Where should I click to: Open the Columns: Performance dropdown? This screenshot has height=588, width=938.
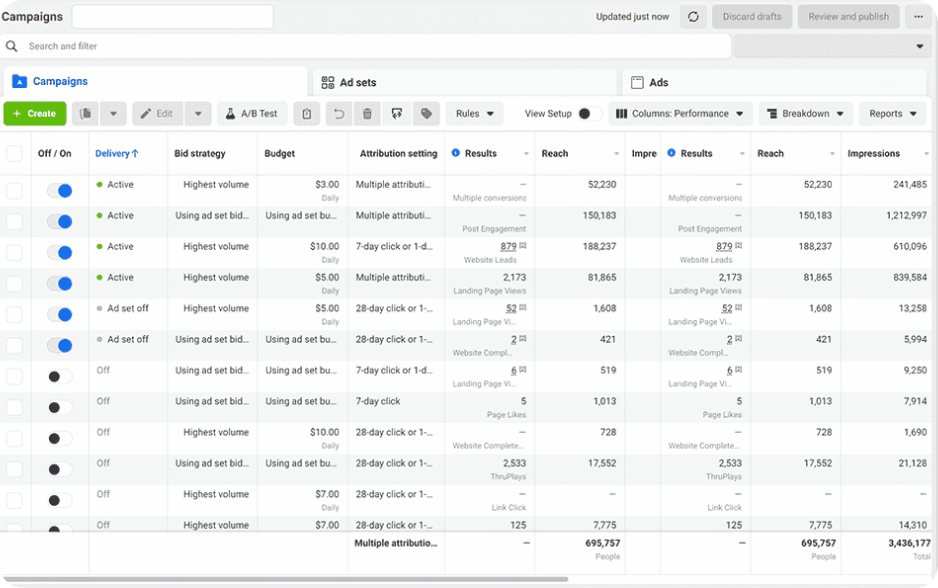(x=680, y=114)
